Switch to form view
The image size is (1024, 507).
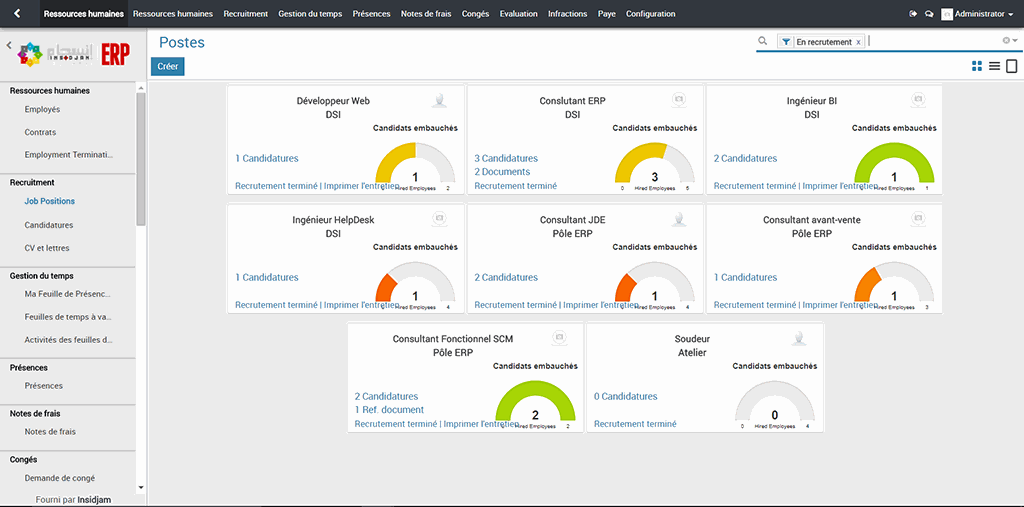1011,66
